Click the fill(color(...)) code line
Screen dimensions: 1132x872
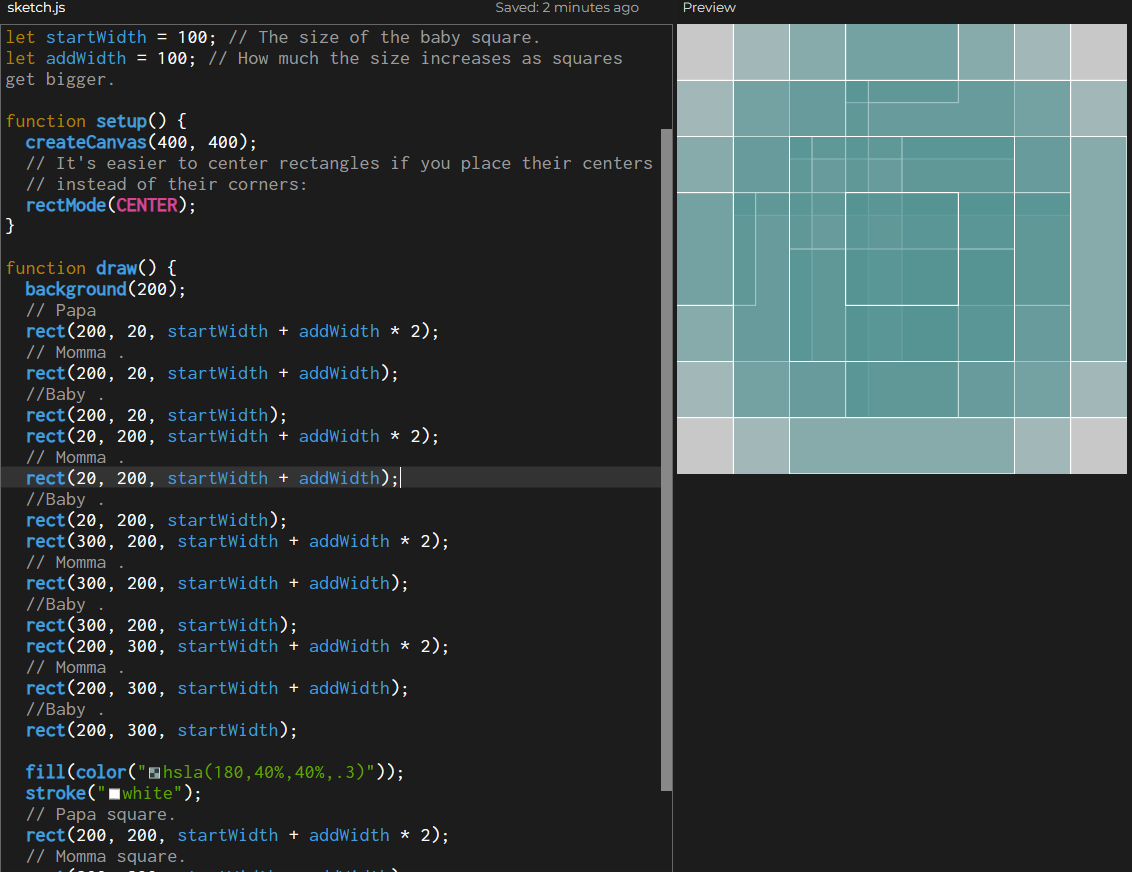[x=214, y=772]
